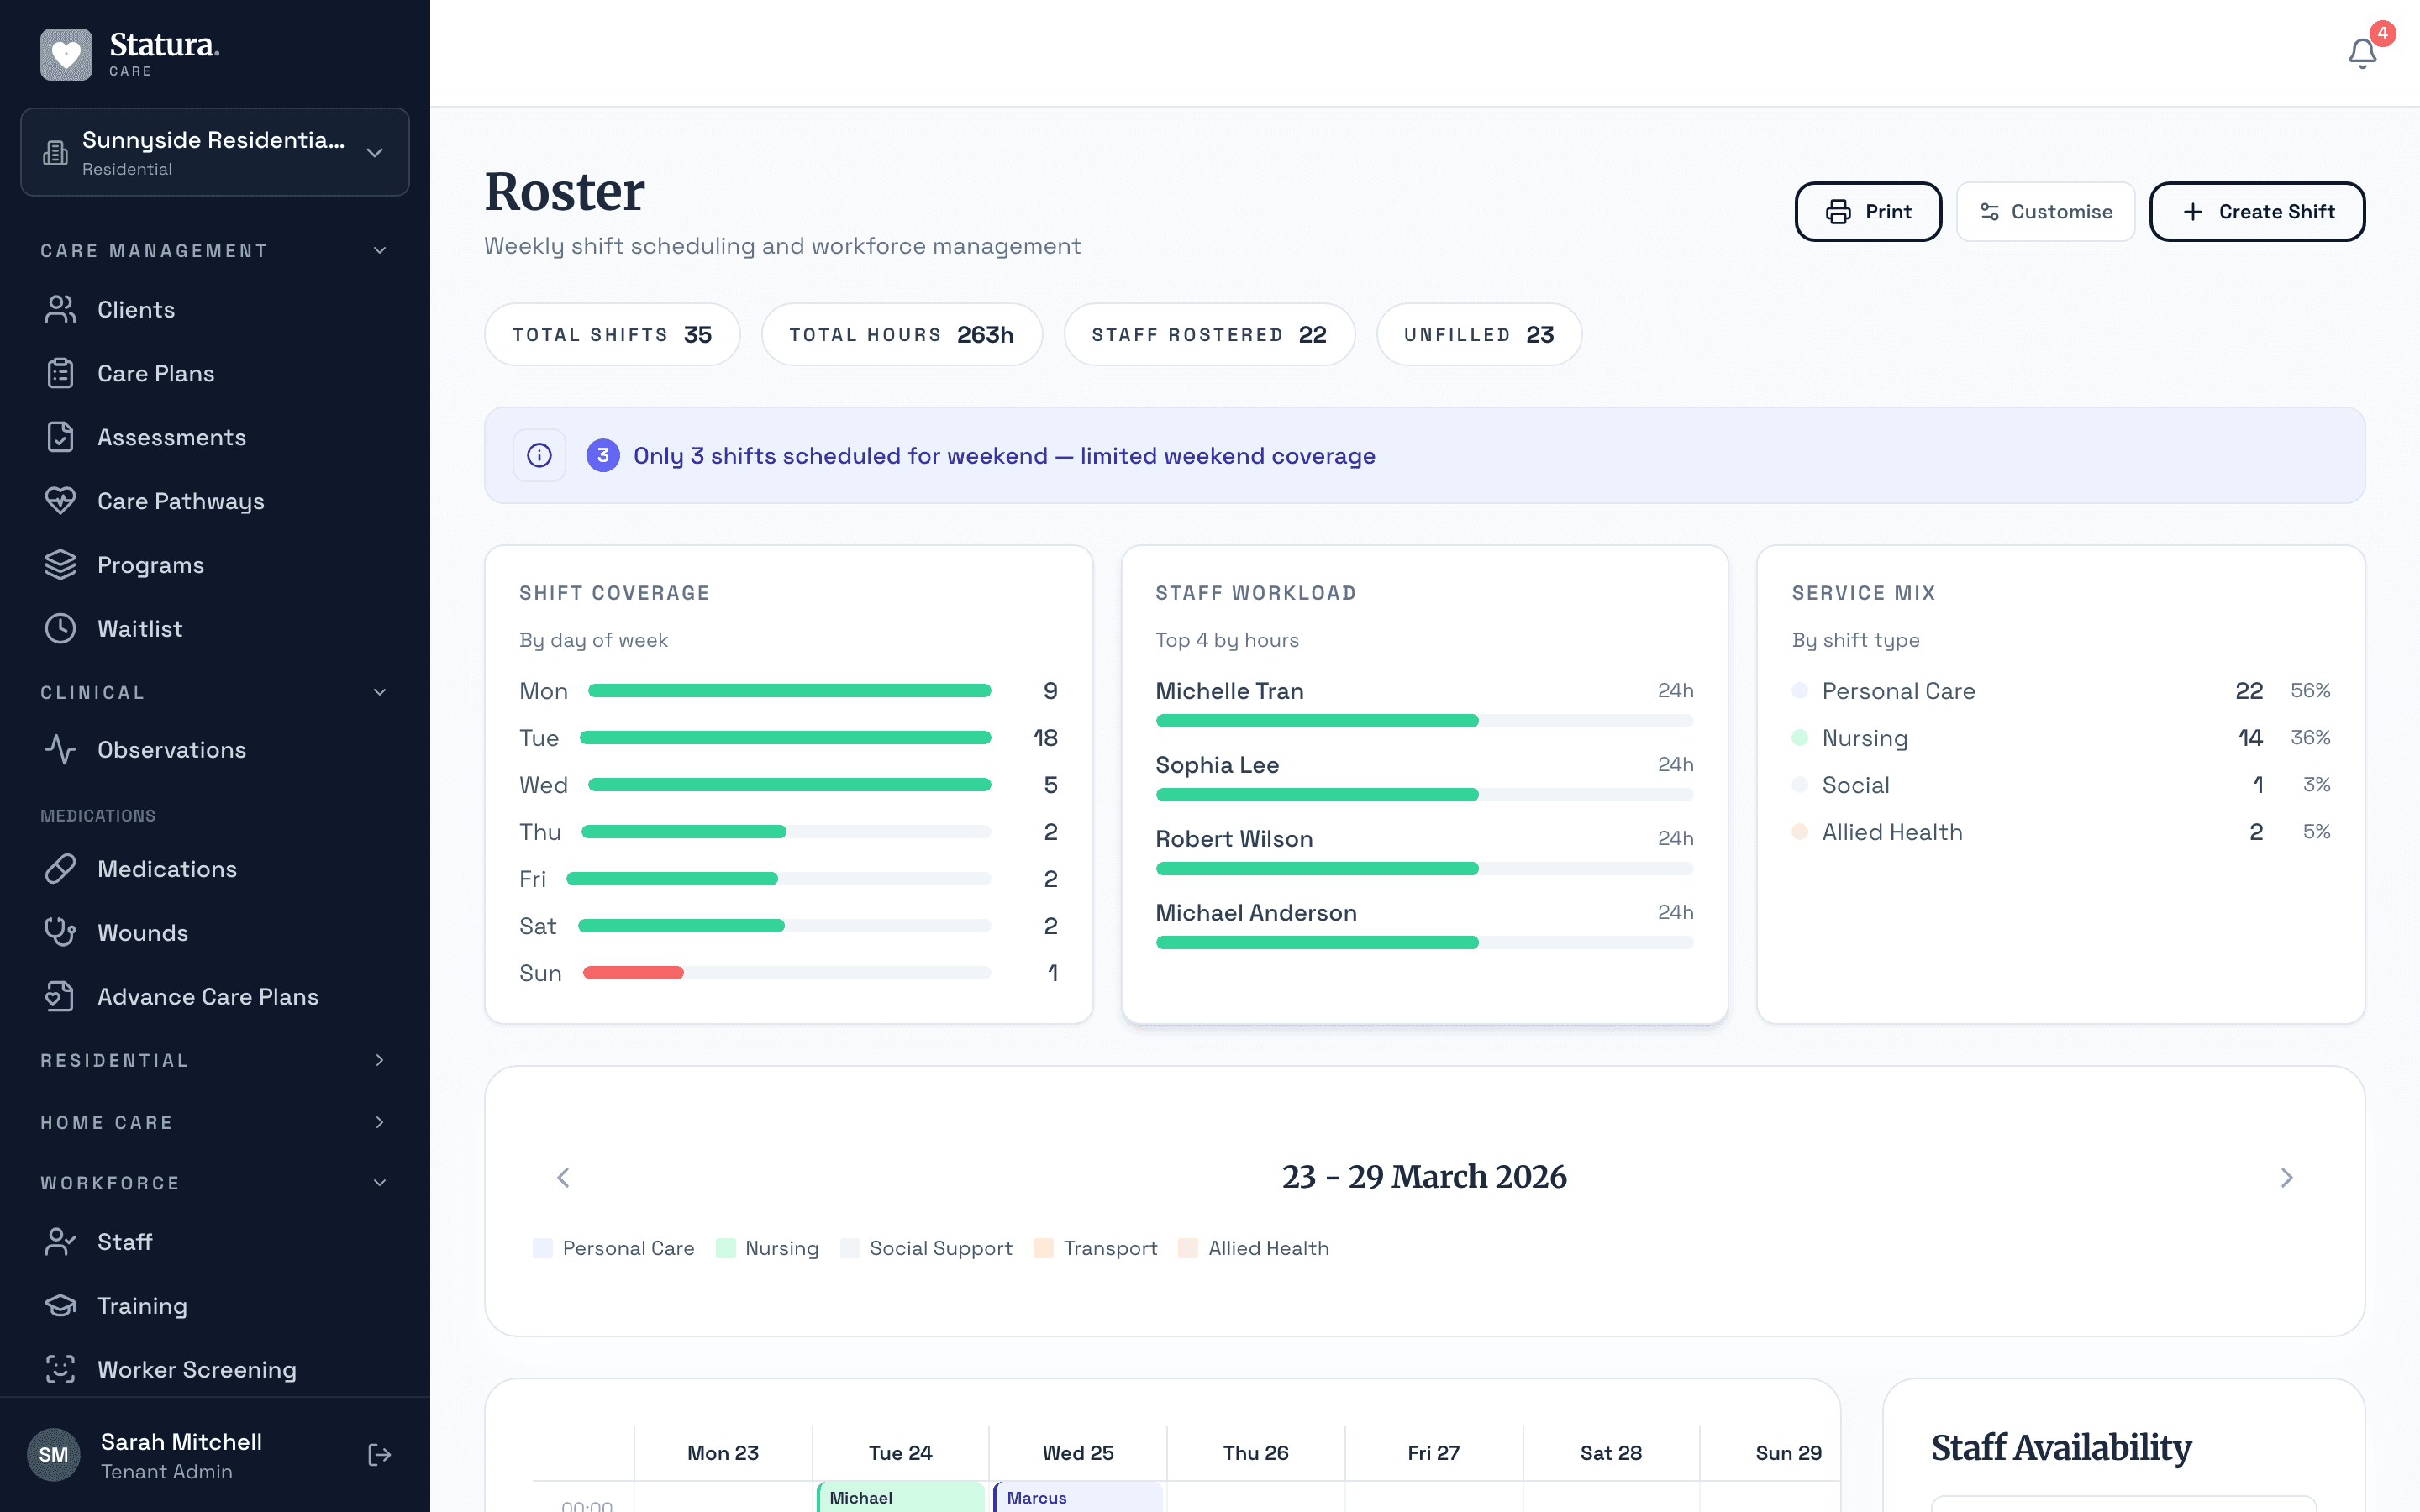This screenshot has width=2420, height=1512.
Task: Click the Print button
Action: tap(1868, 211)
